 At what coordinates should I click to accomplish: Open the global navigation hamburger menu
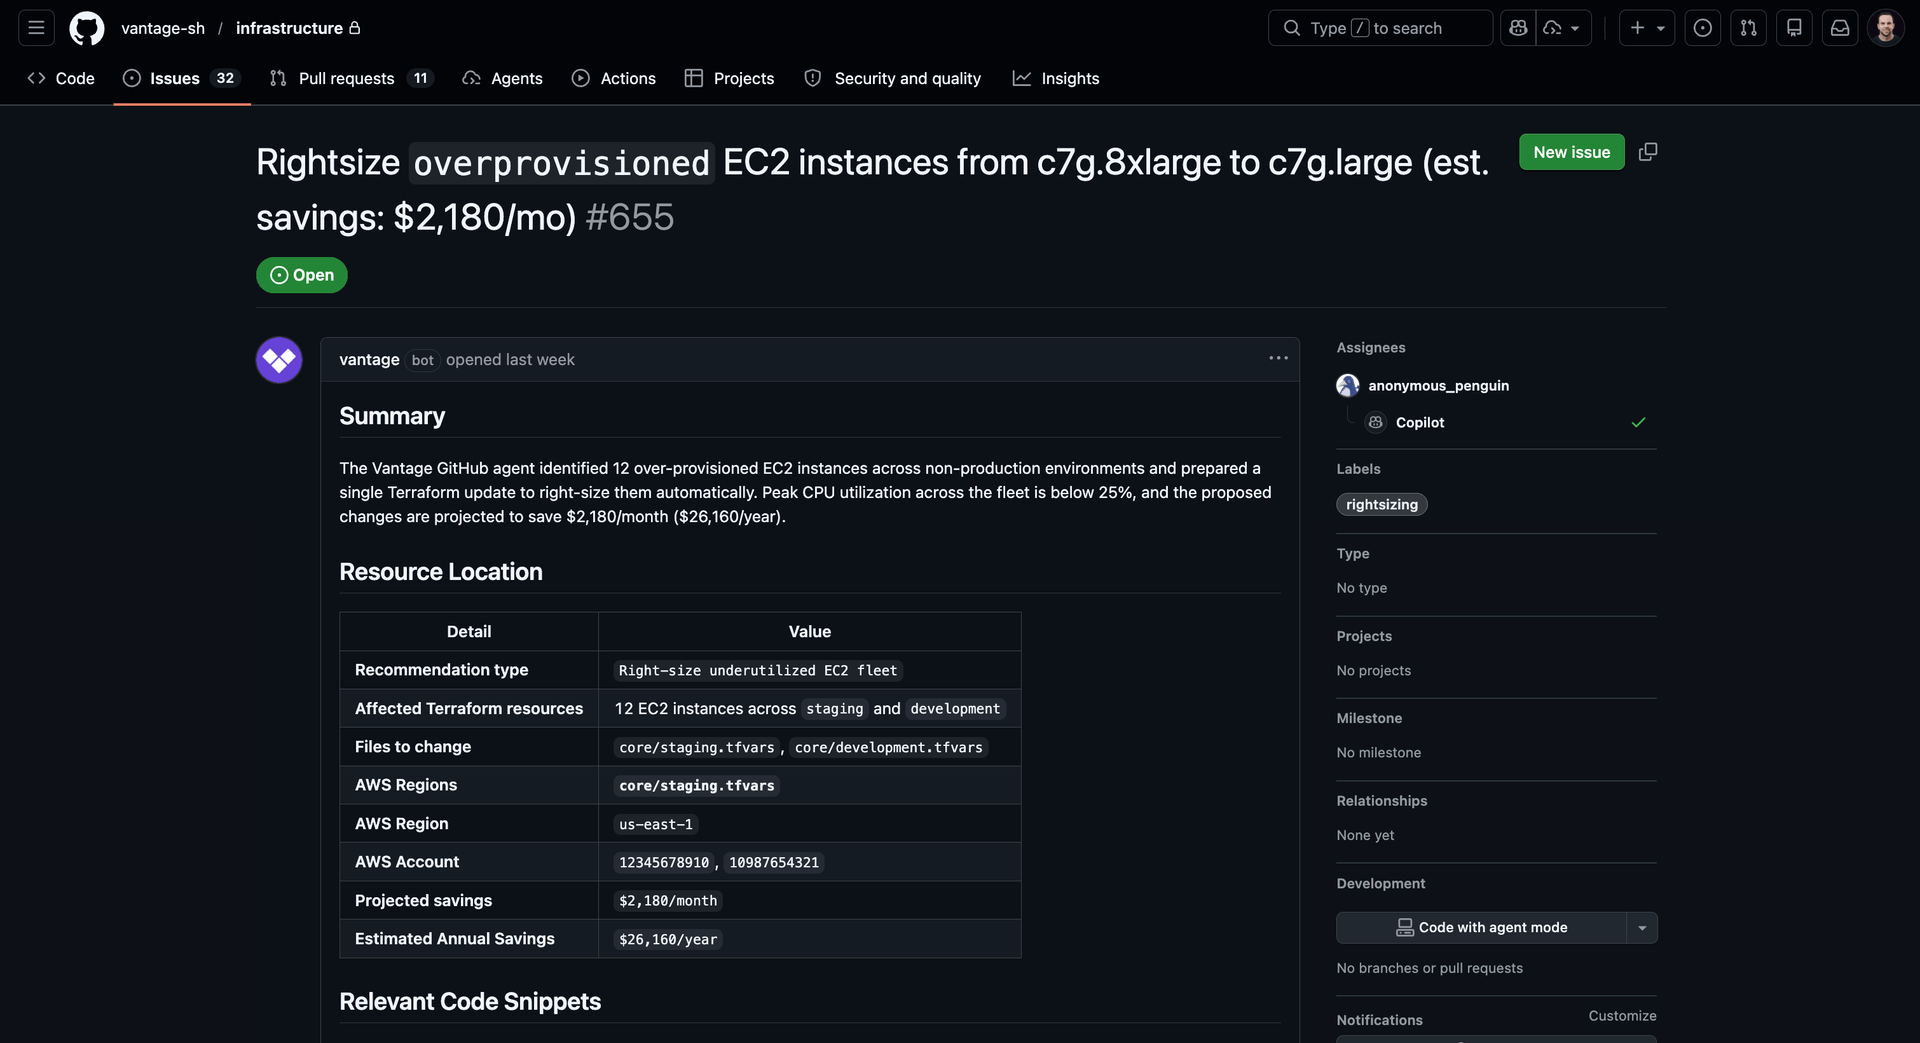click(35, 27)
